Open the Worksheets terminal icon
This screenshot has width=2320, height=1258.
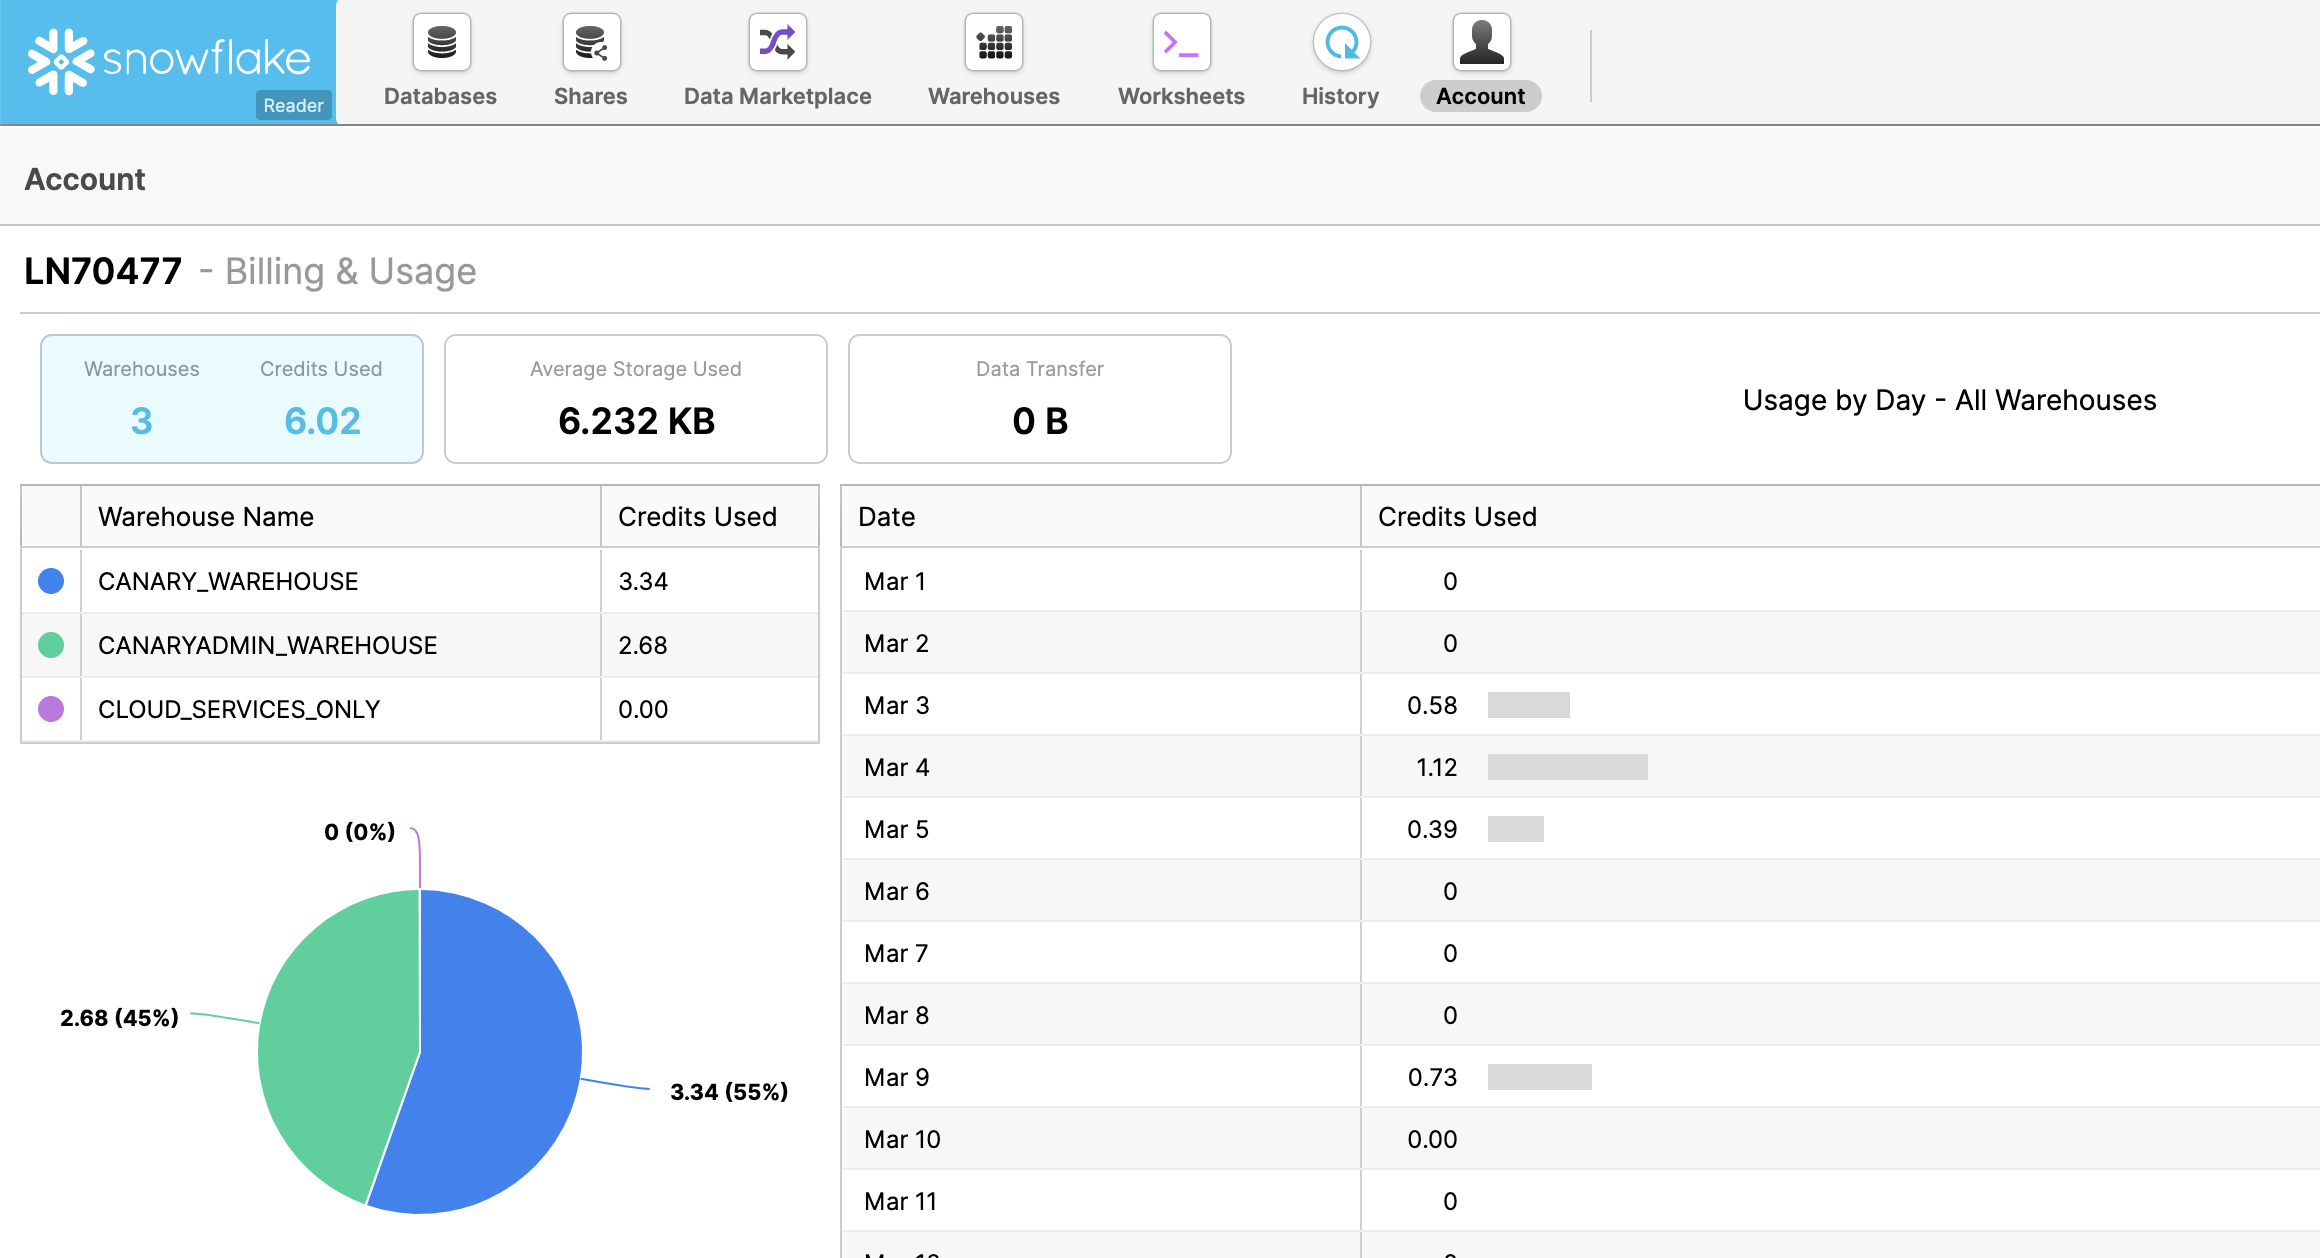(x=1181, y=43)
